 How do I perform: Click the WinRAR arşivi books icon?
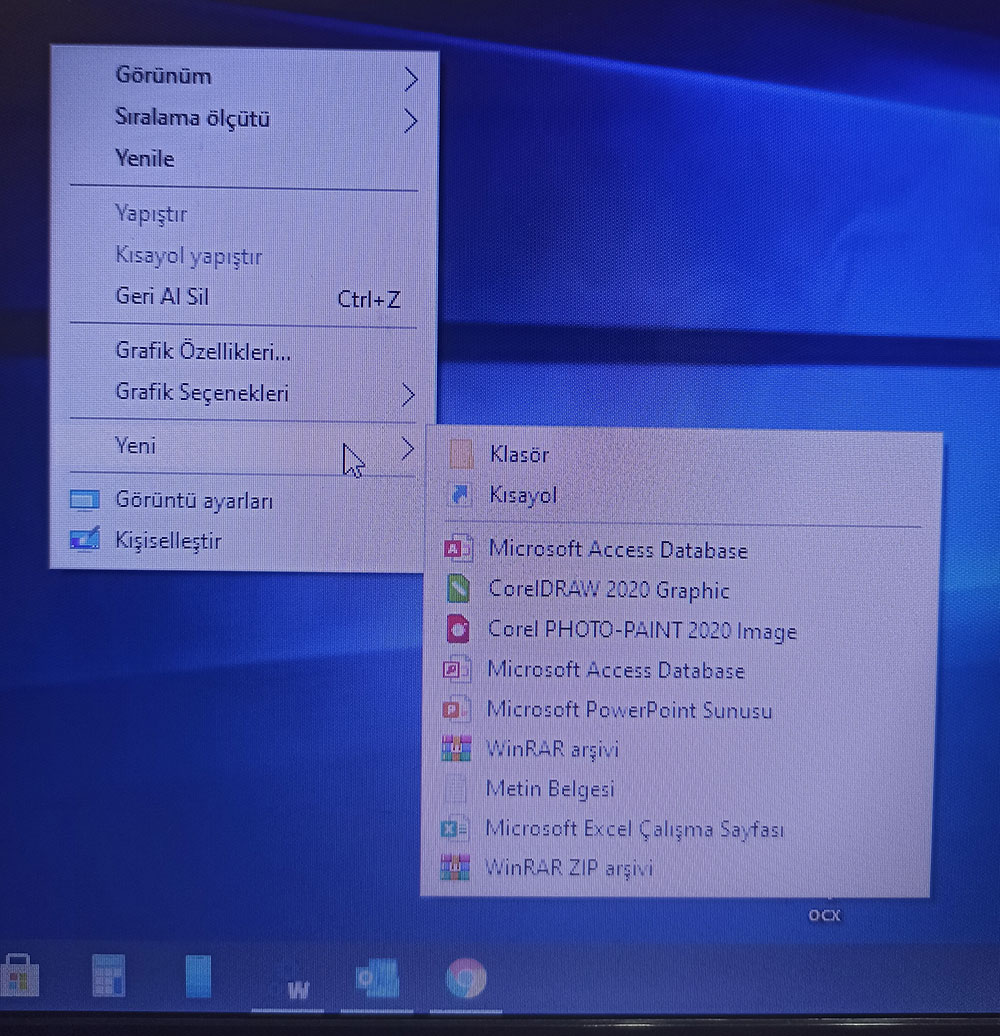pos(456,749)
